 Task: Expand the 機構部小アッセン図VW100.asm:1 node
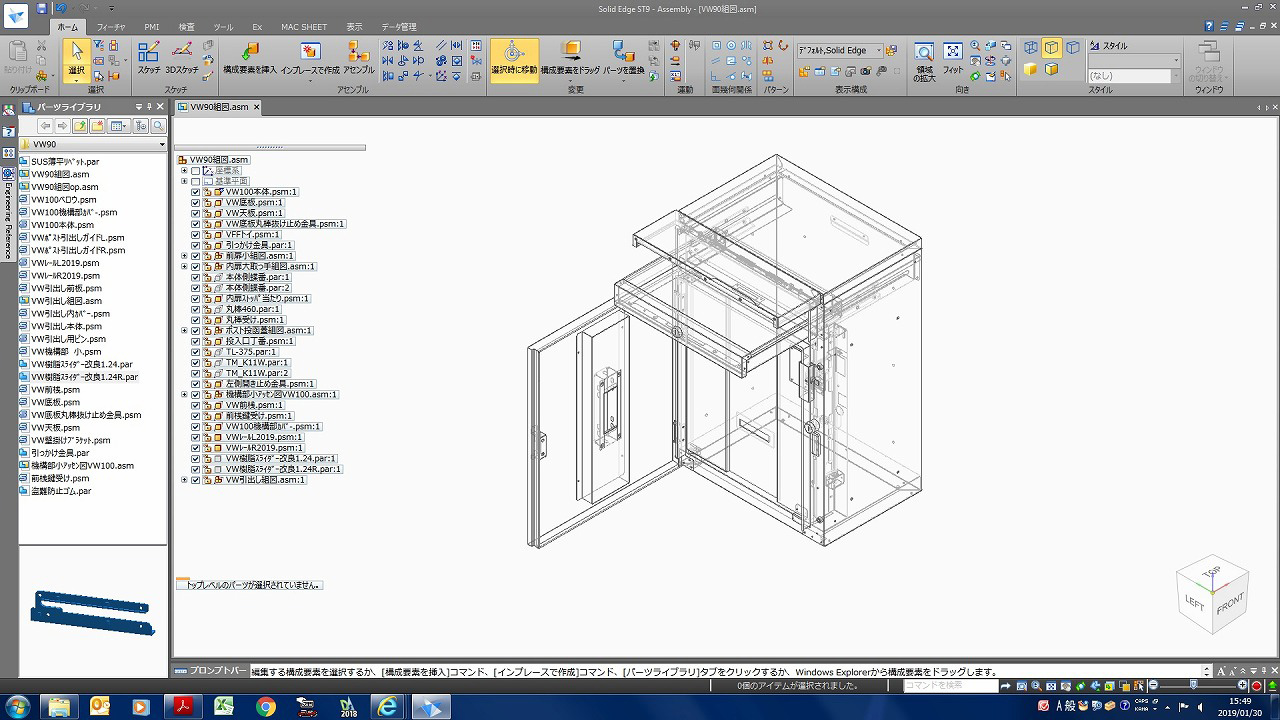click(184, 394)
